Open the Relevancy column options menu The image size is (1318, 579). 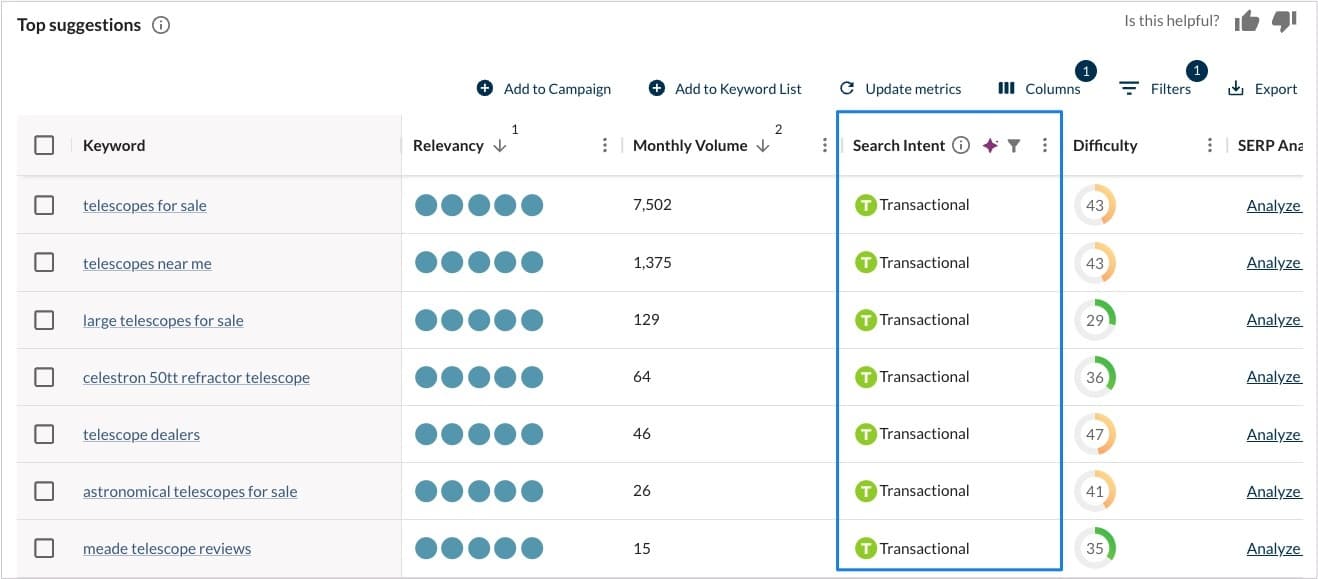point(605,145)
